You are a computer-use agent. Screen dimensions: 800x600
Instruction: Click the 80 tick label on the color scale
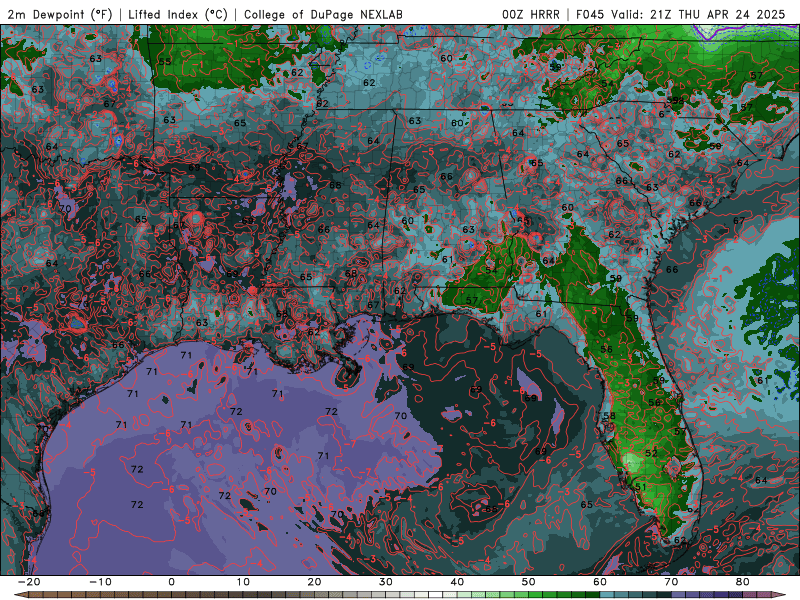pos(743,582)
